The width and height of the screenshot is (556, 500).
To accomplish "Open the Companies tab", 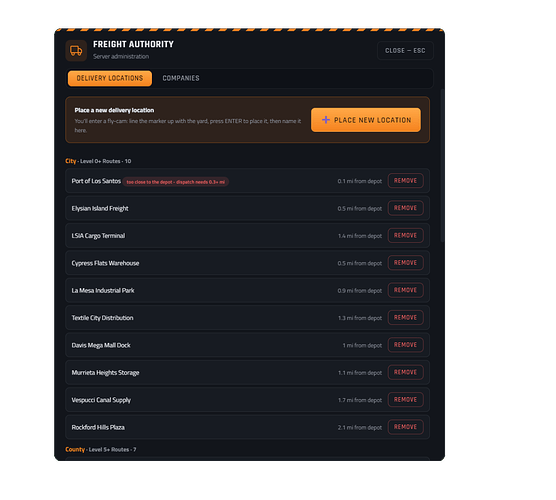I will coord(181,78).
